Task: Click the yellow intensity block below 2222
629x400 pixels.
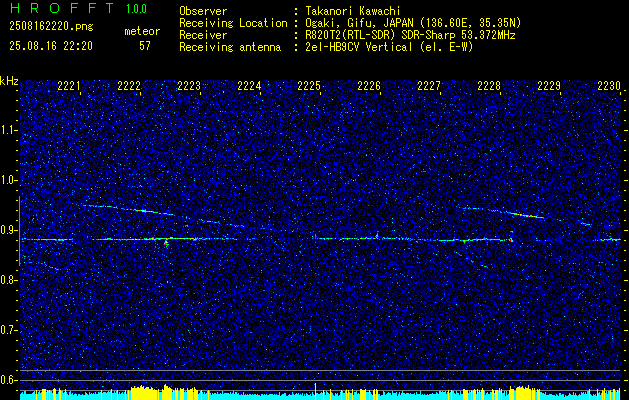Action: tap(142, 394)
